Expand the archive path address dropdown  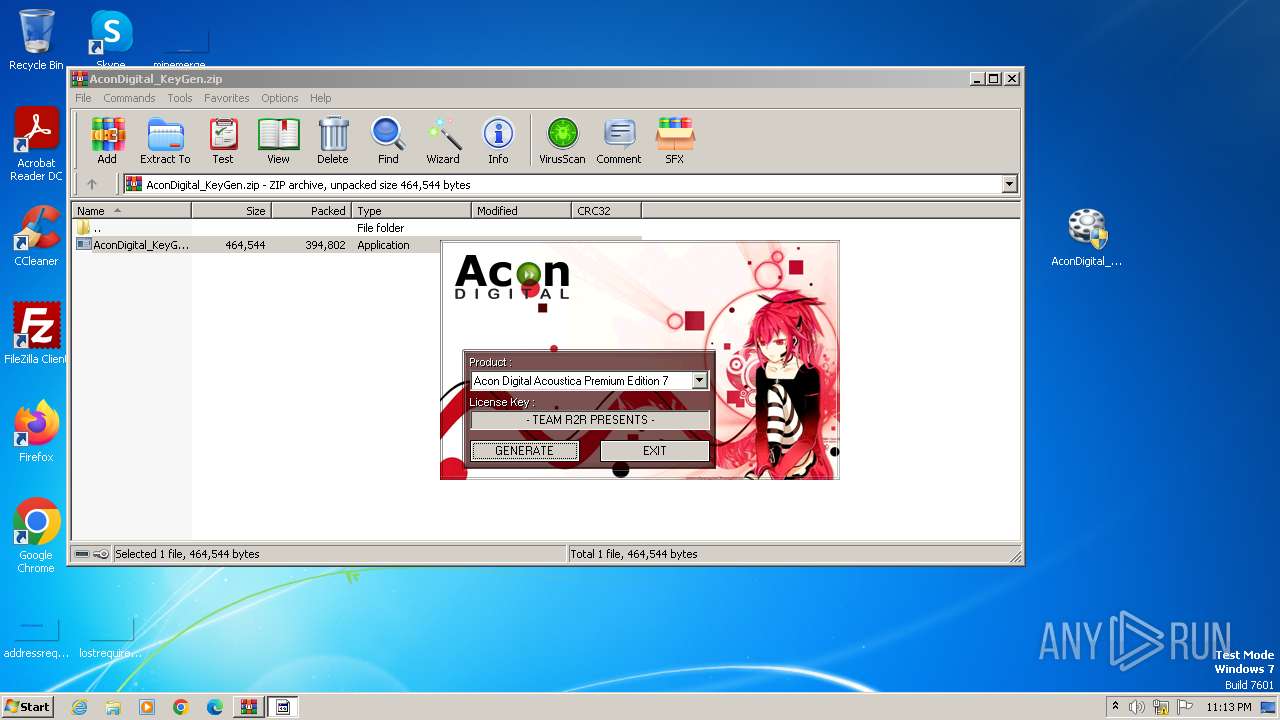pyautogui.click(x=1009, y=184)
